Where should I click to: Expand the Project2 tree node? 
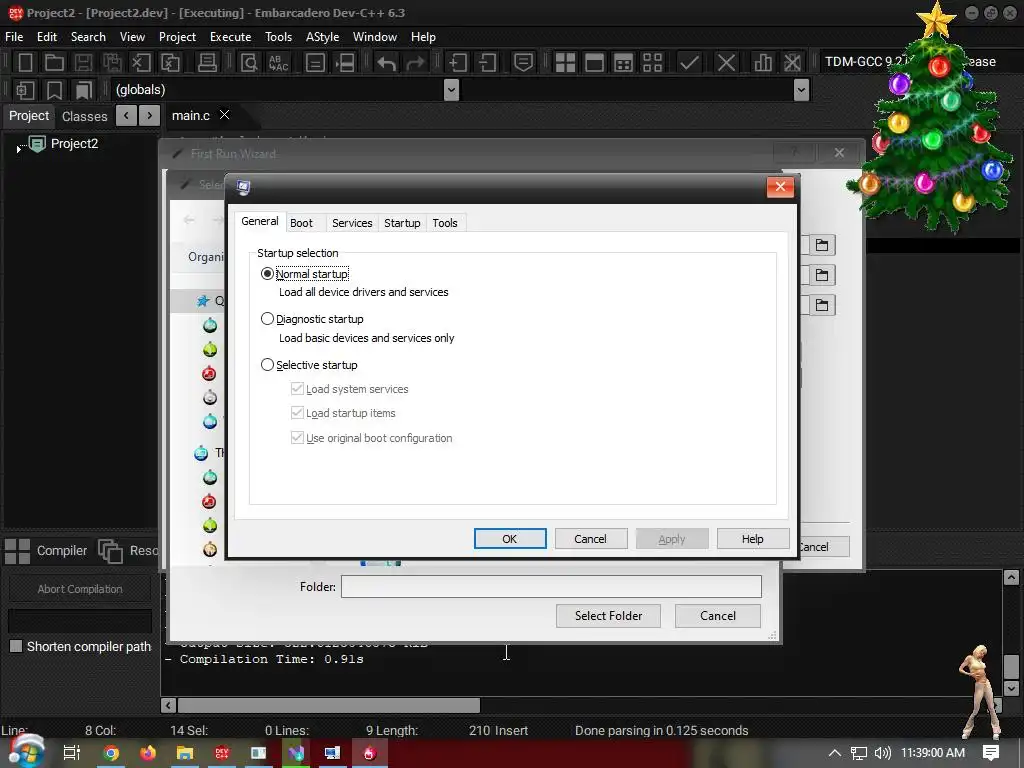pyautogui.click(x=18, y=149)
